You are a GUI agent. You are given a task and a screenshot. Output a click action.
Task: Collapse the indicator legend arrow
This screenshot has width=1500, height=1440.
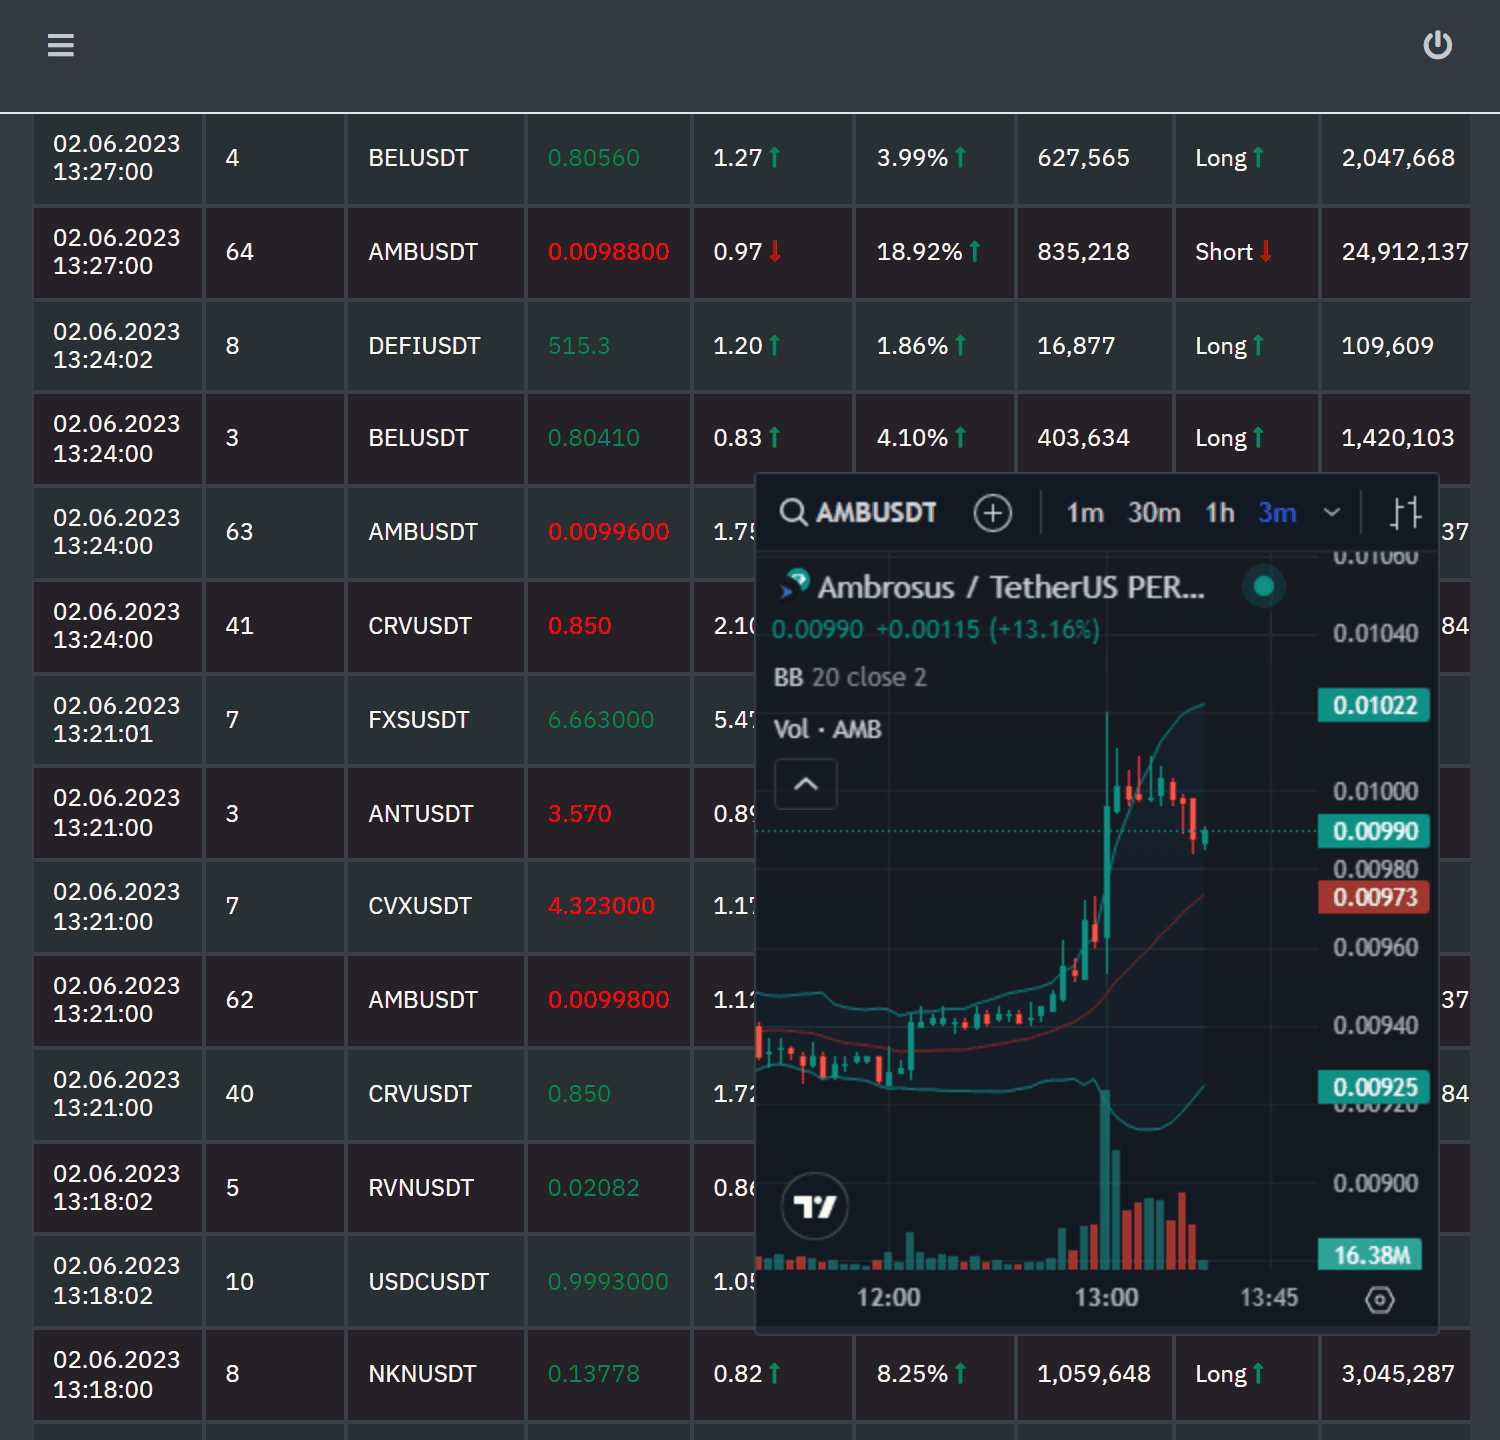806,784
